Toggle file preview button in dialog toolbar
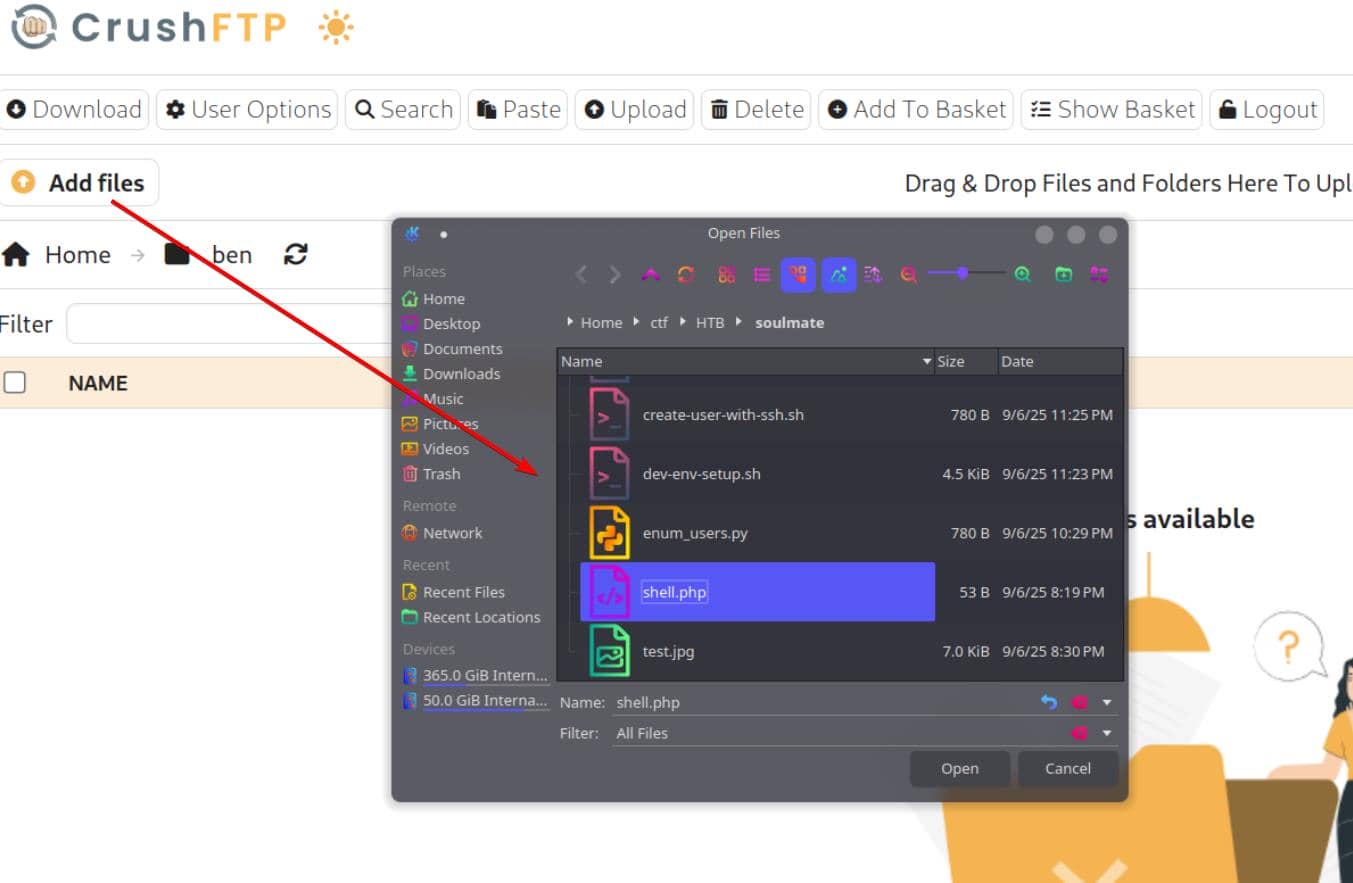Screen dimensions: 1353x883 click(839, 274)
